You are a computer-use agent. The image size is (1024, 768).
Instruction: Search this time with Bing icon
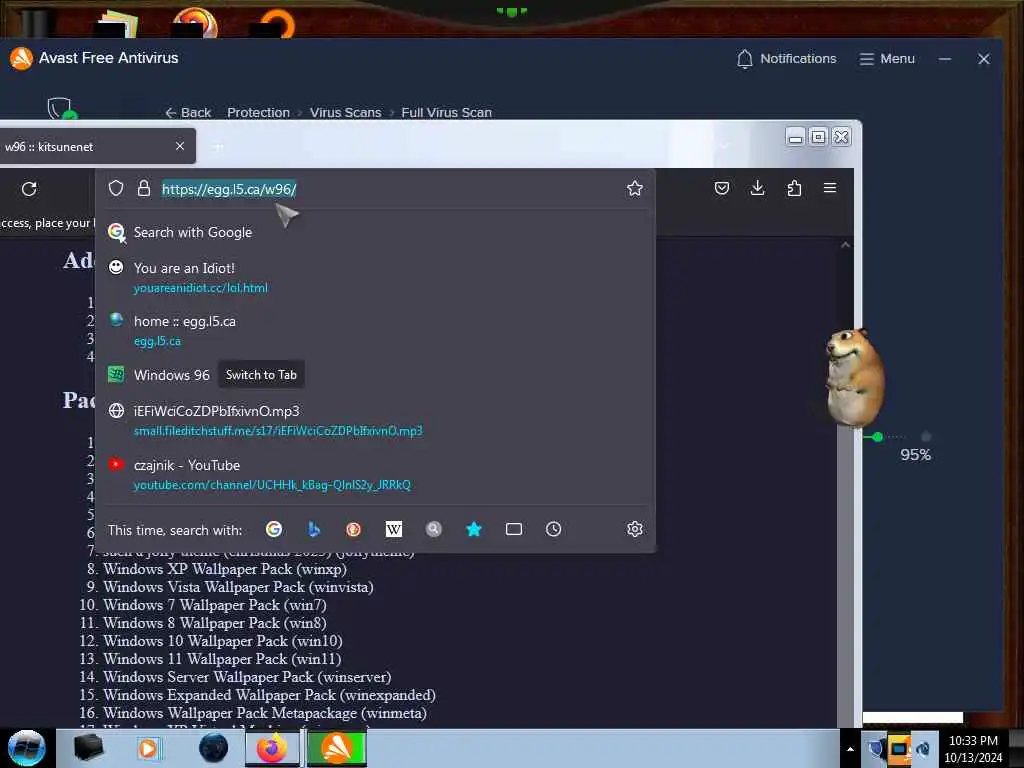pyautogui.click(x=314, y=529)
